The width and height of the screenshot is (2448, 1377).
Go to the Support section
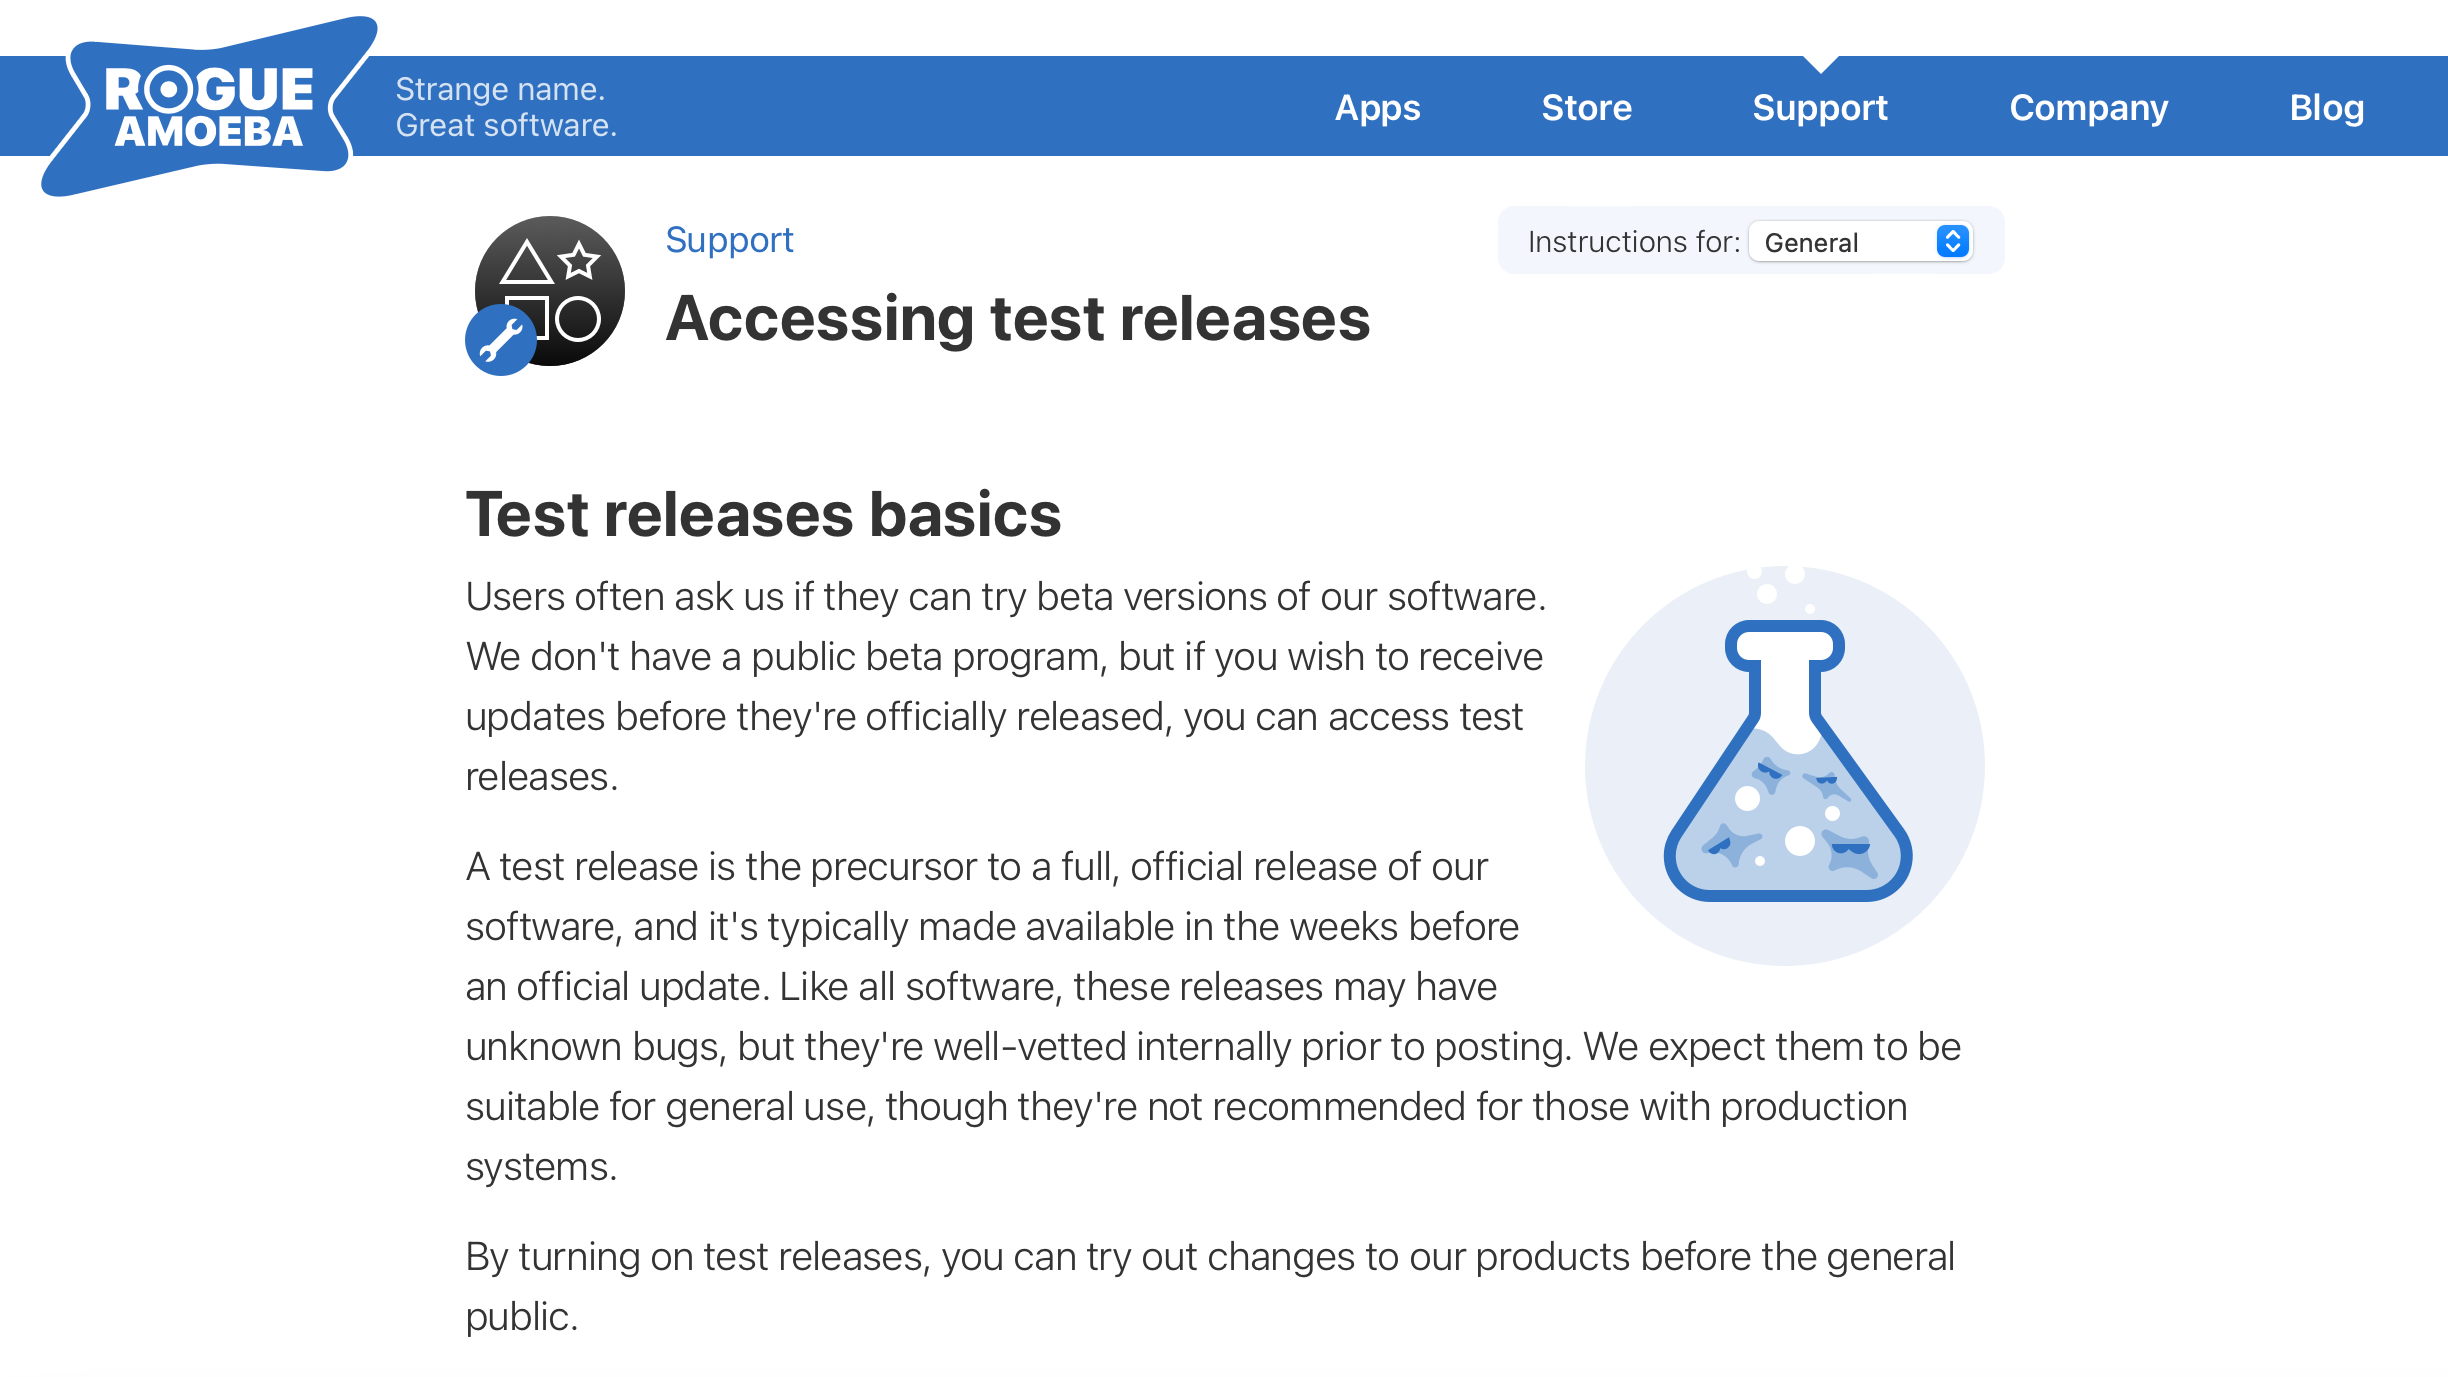[x=1819, y=108]
